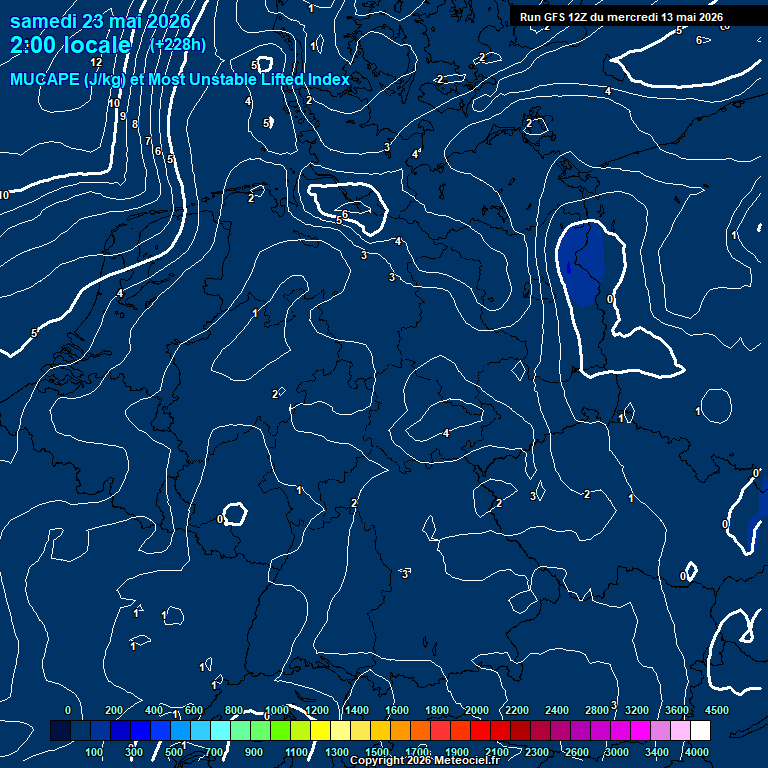The image size is (768, 768).
Task: Click the '2000' legend value
Action: tap(477, 710)
